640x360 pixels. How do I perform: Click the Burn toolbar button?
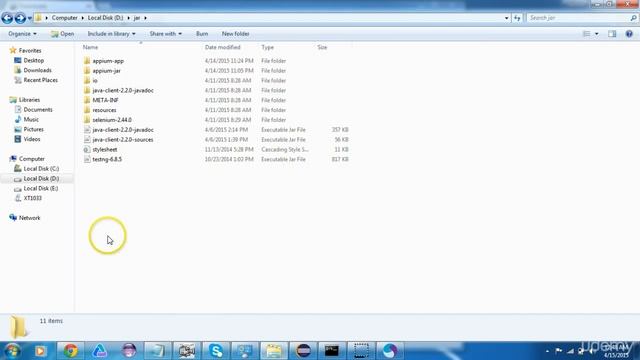202,34
